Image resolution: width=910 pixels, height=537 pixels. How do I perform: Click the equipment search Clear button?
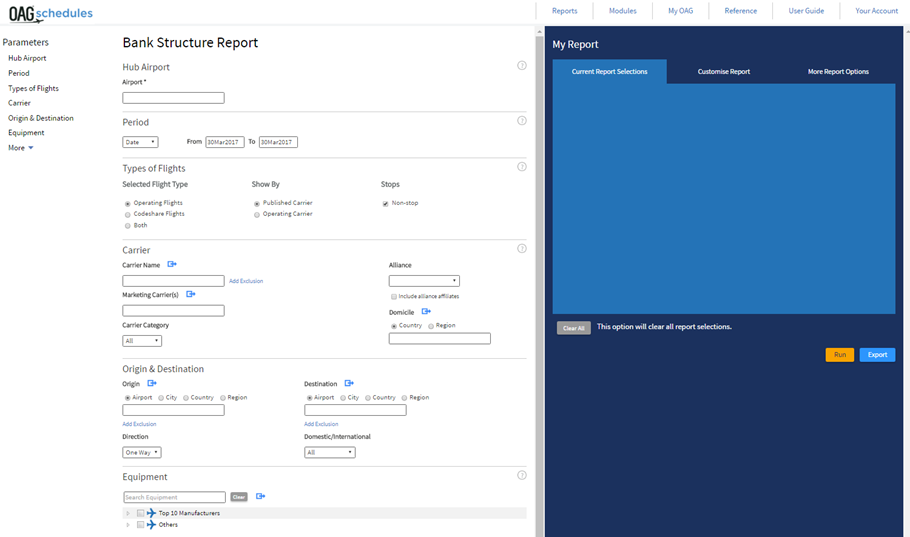[239, 497]
